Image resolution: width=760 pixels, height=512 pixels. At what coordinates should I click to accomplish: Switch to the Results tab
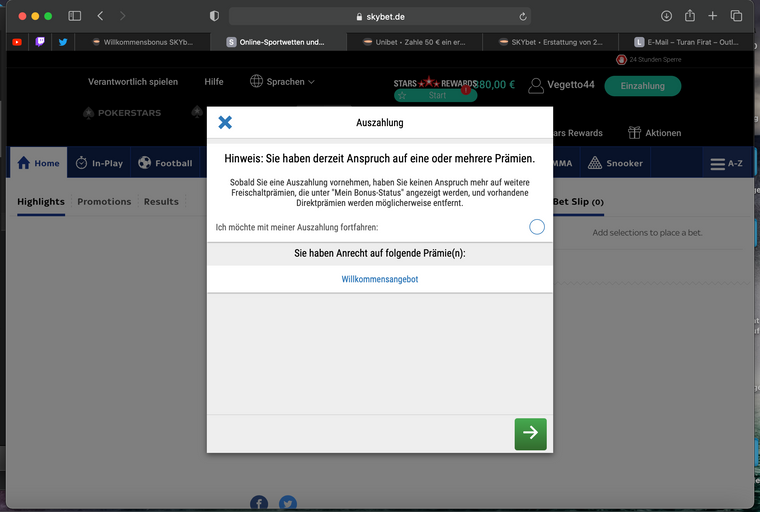pos(161,202)
